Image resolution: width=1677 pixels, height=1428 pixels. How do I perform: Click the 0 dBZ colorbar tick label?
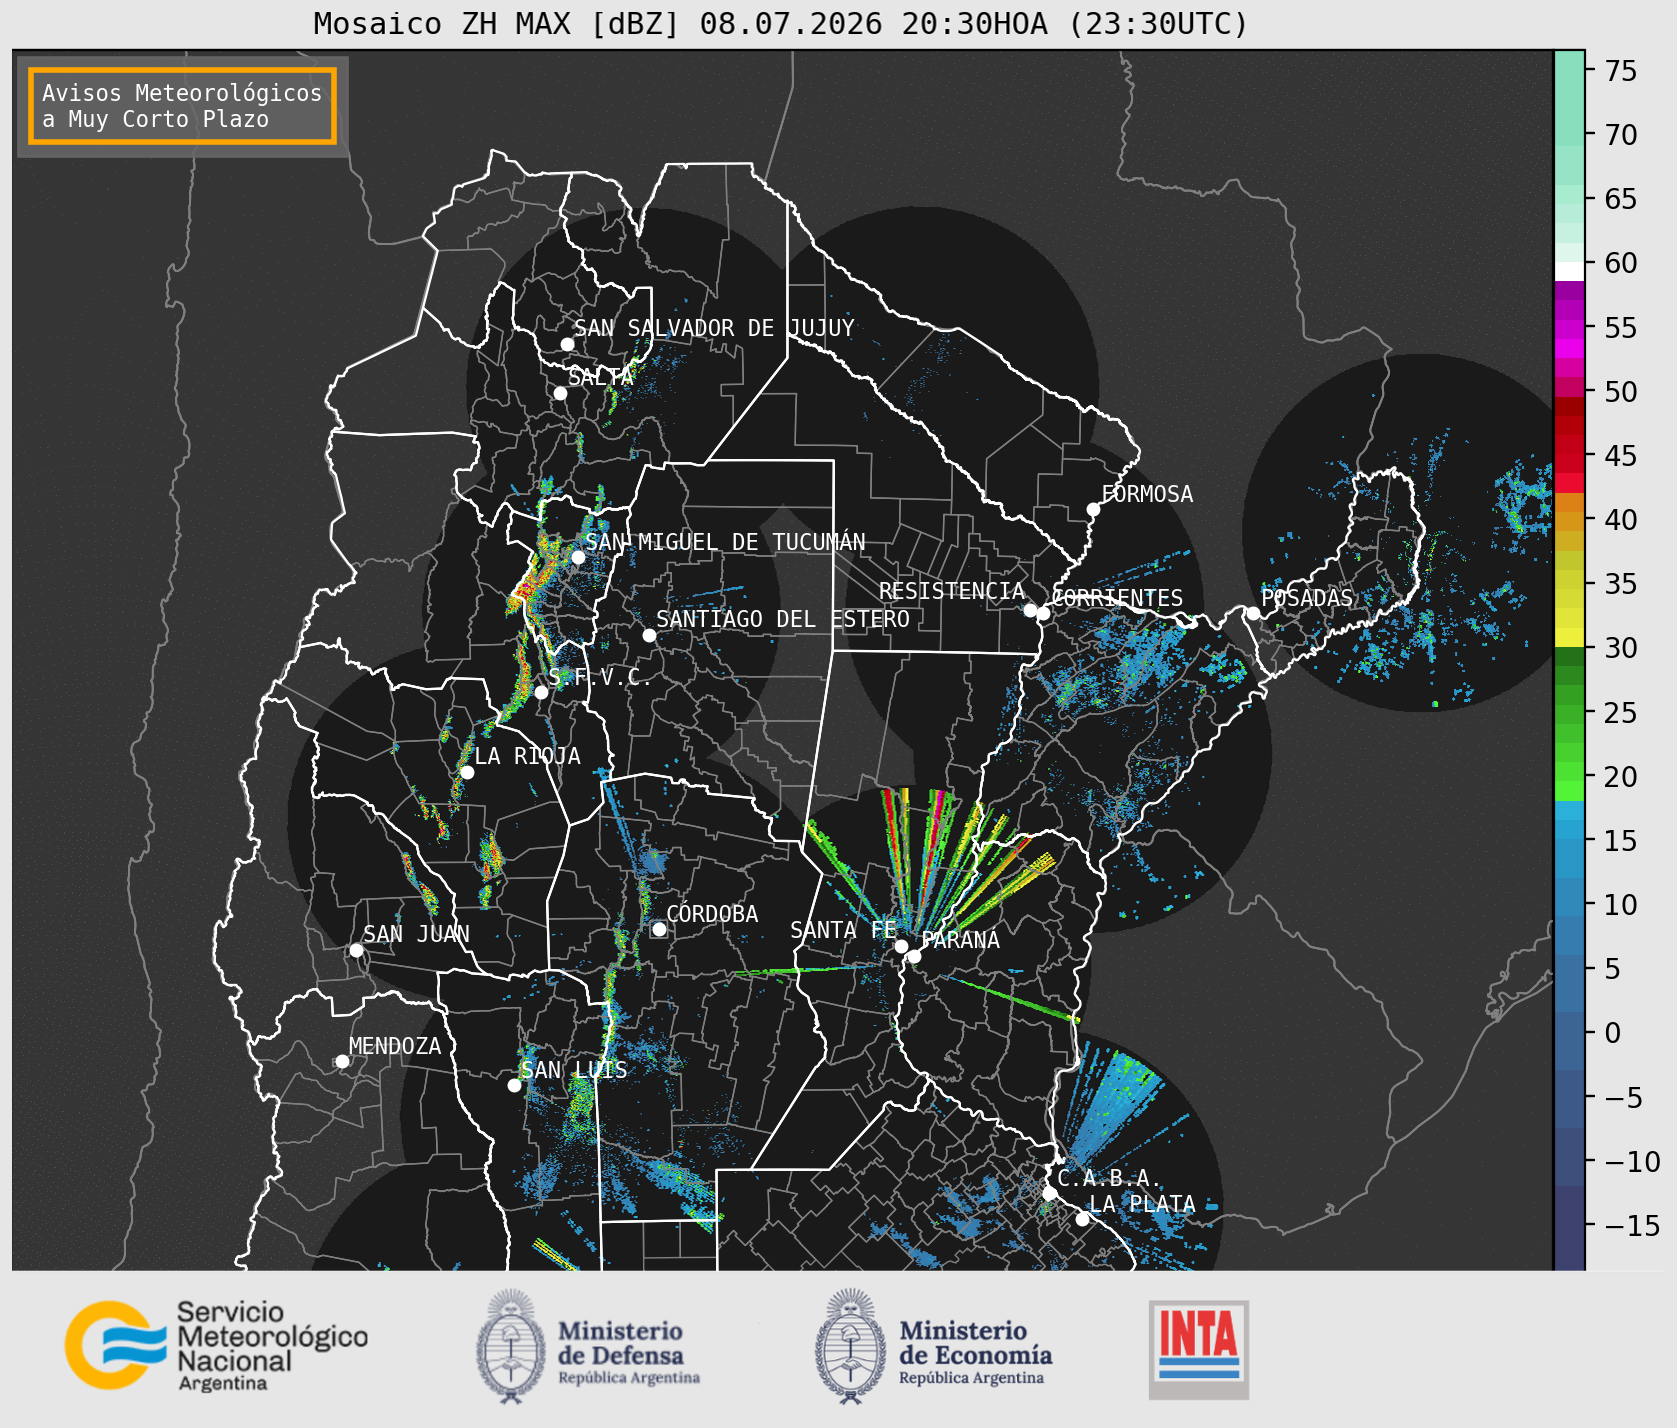[x=1612, y=1033]
